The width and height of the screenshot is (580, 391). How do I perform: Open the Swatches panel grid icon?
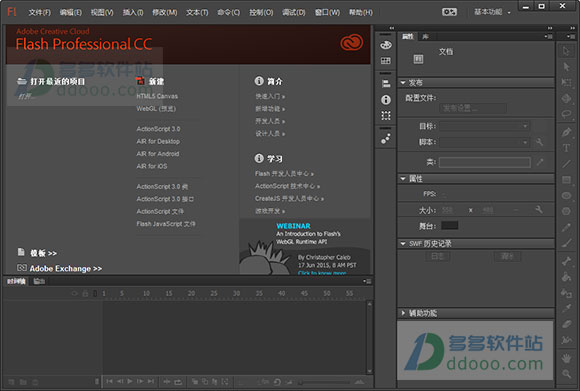(386, 61)
